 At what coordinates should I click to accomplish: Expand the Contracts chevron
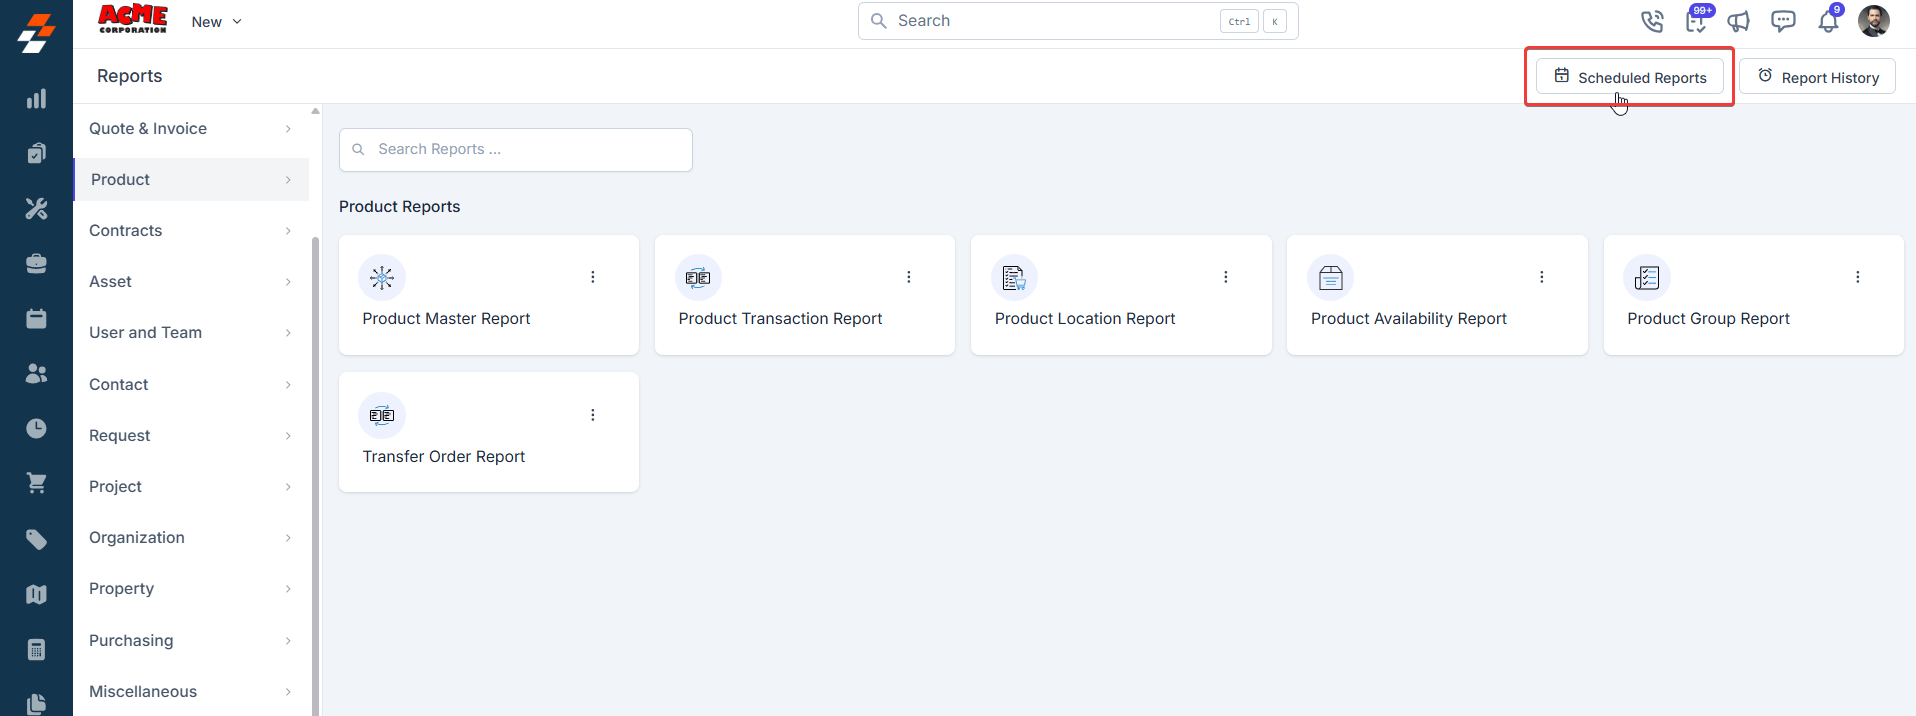[x=288, y=231]
